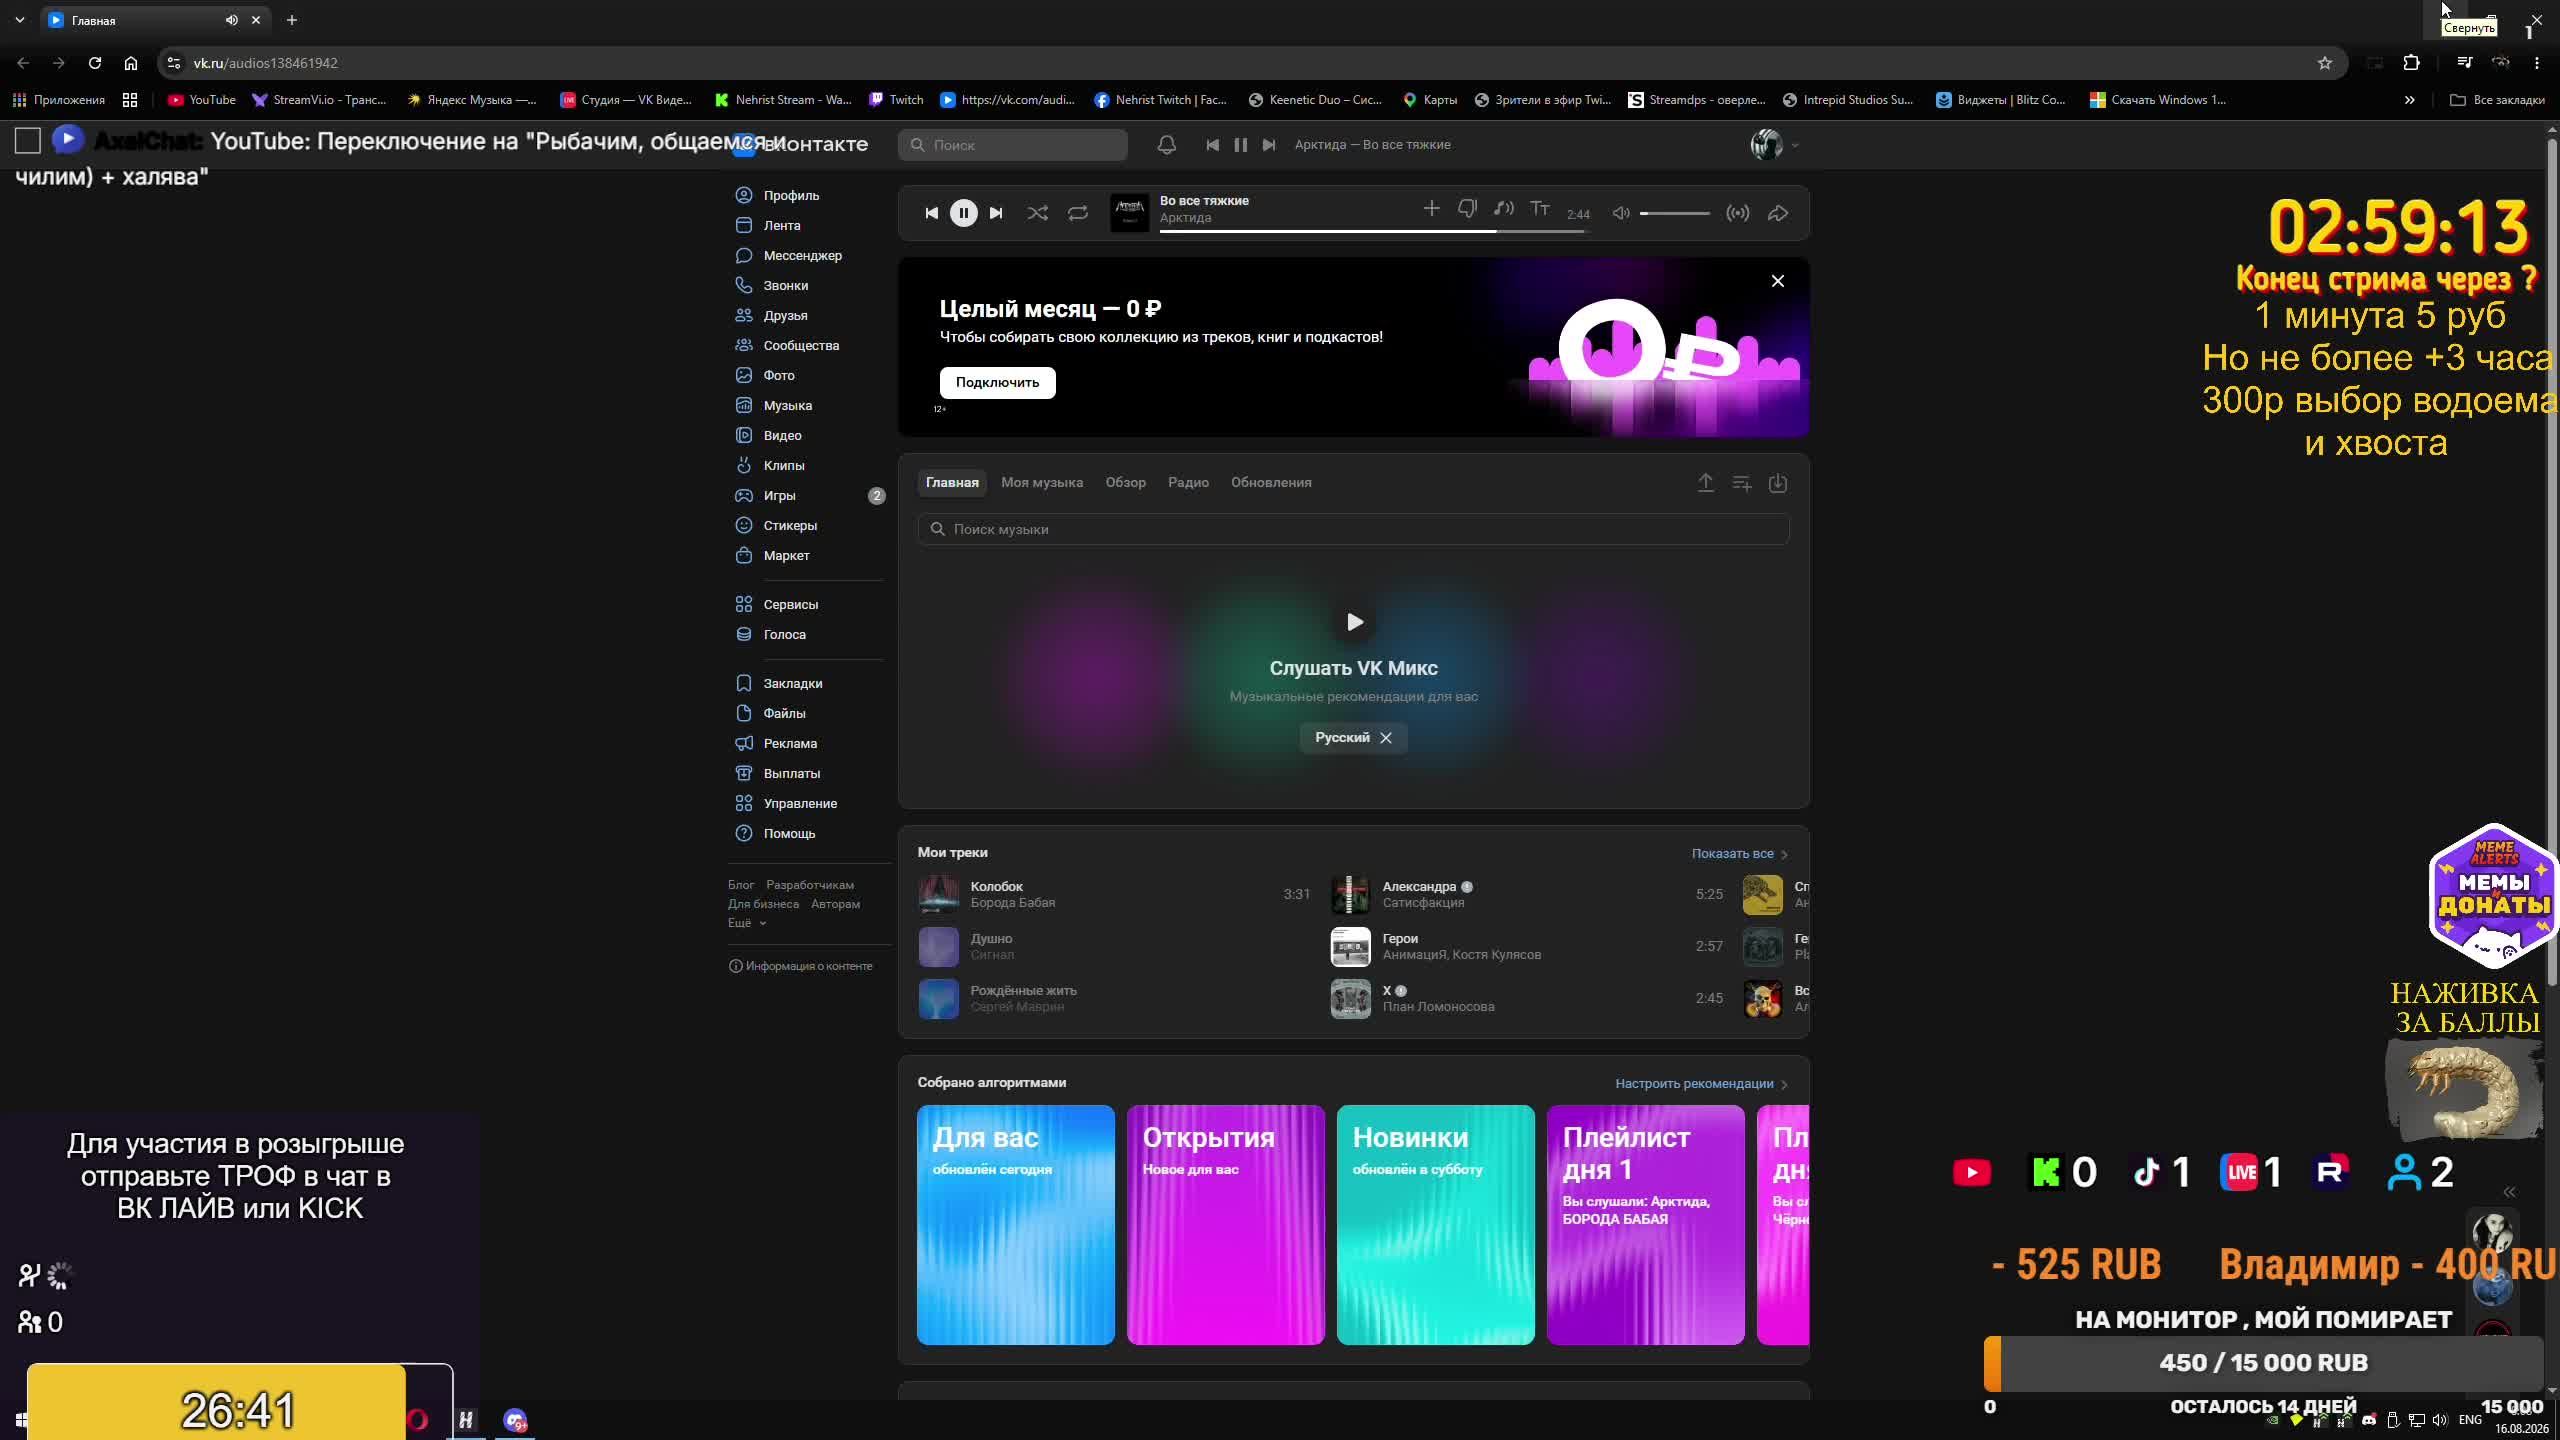Image resolution: width=2560 pixels, height=1440 pixels.
Task: Open the Twitch bookmark
Action: point(896,100)
